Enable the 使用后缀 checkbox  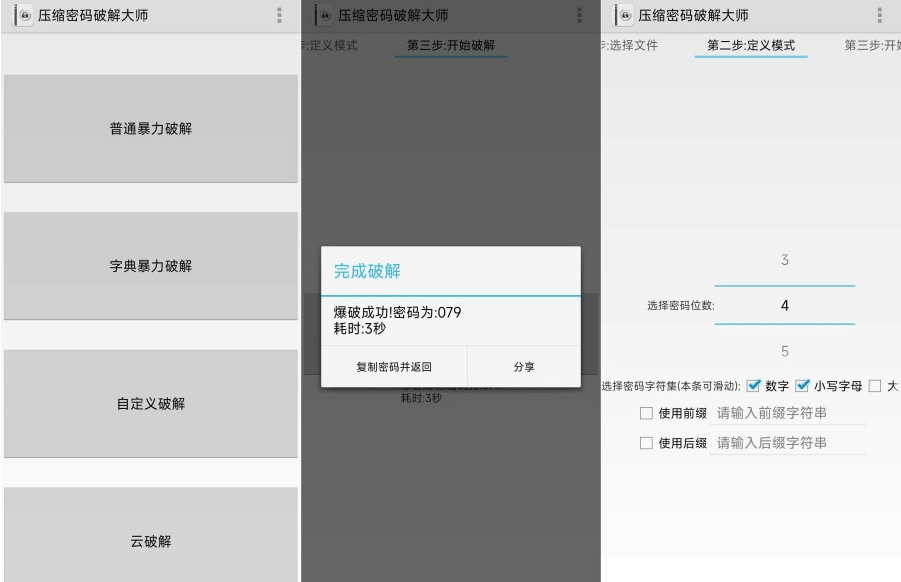click(x=646, y=443)
